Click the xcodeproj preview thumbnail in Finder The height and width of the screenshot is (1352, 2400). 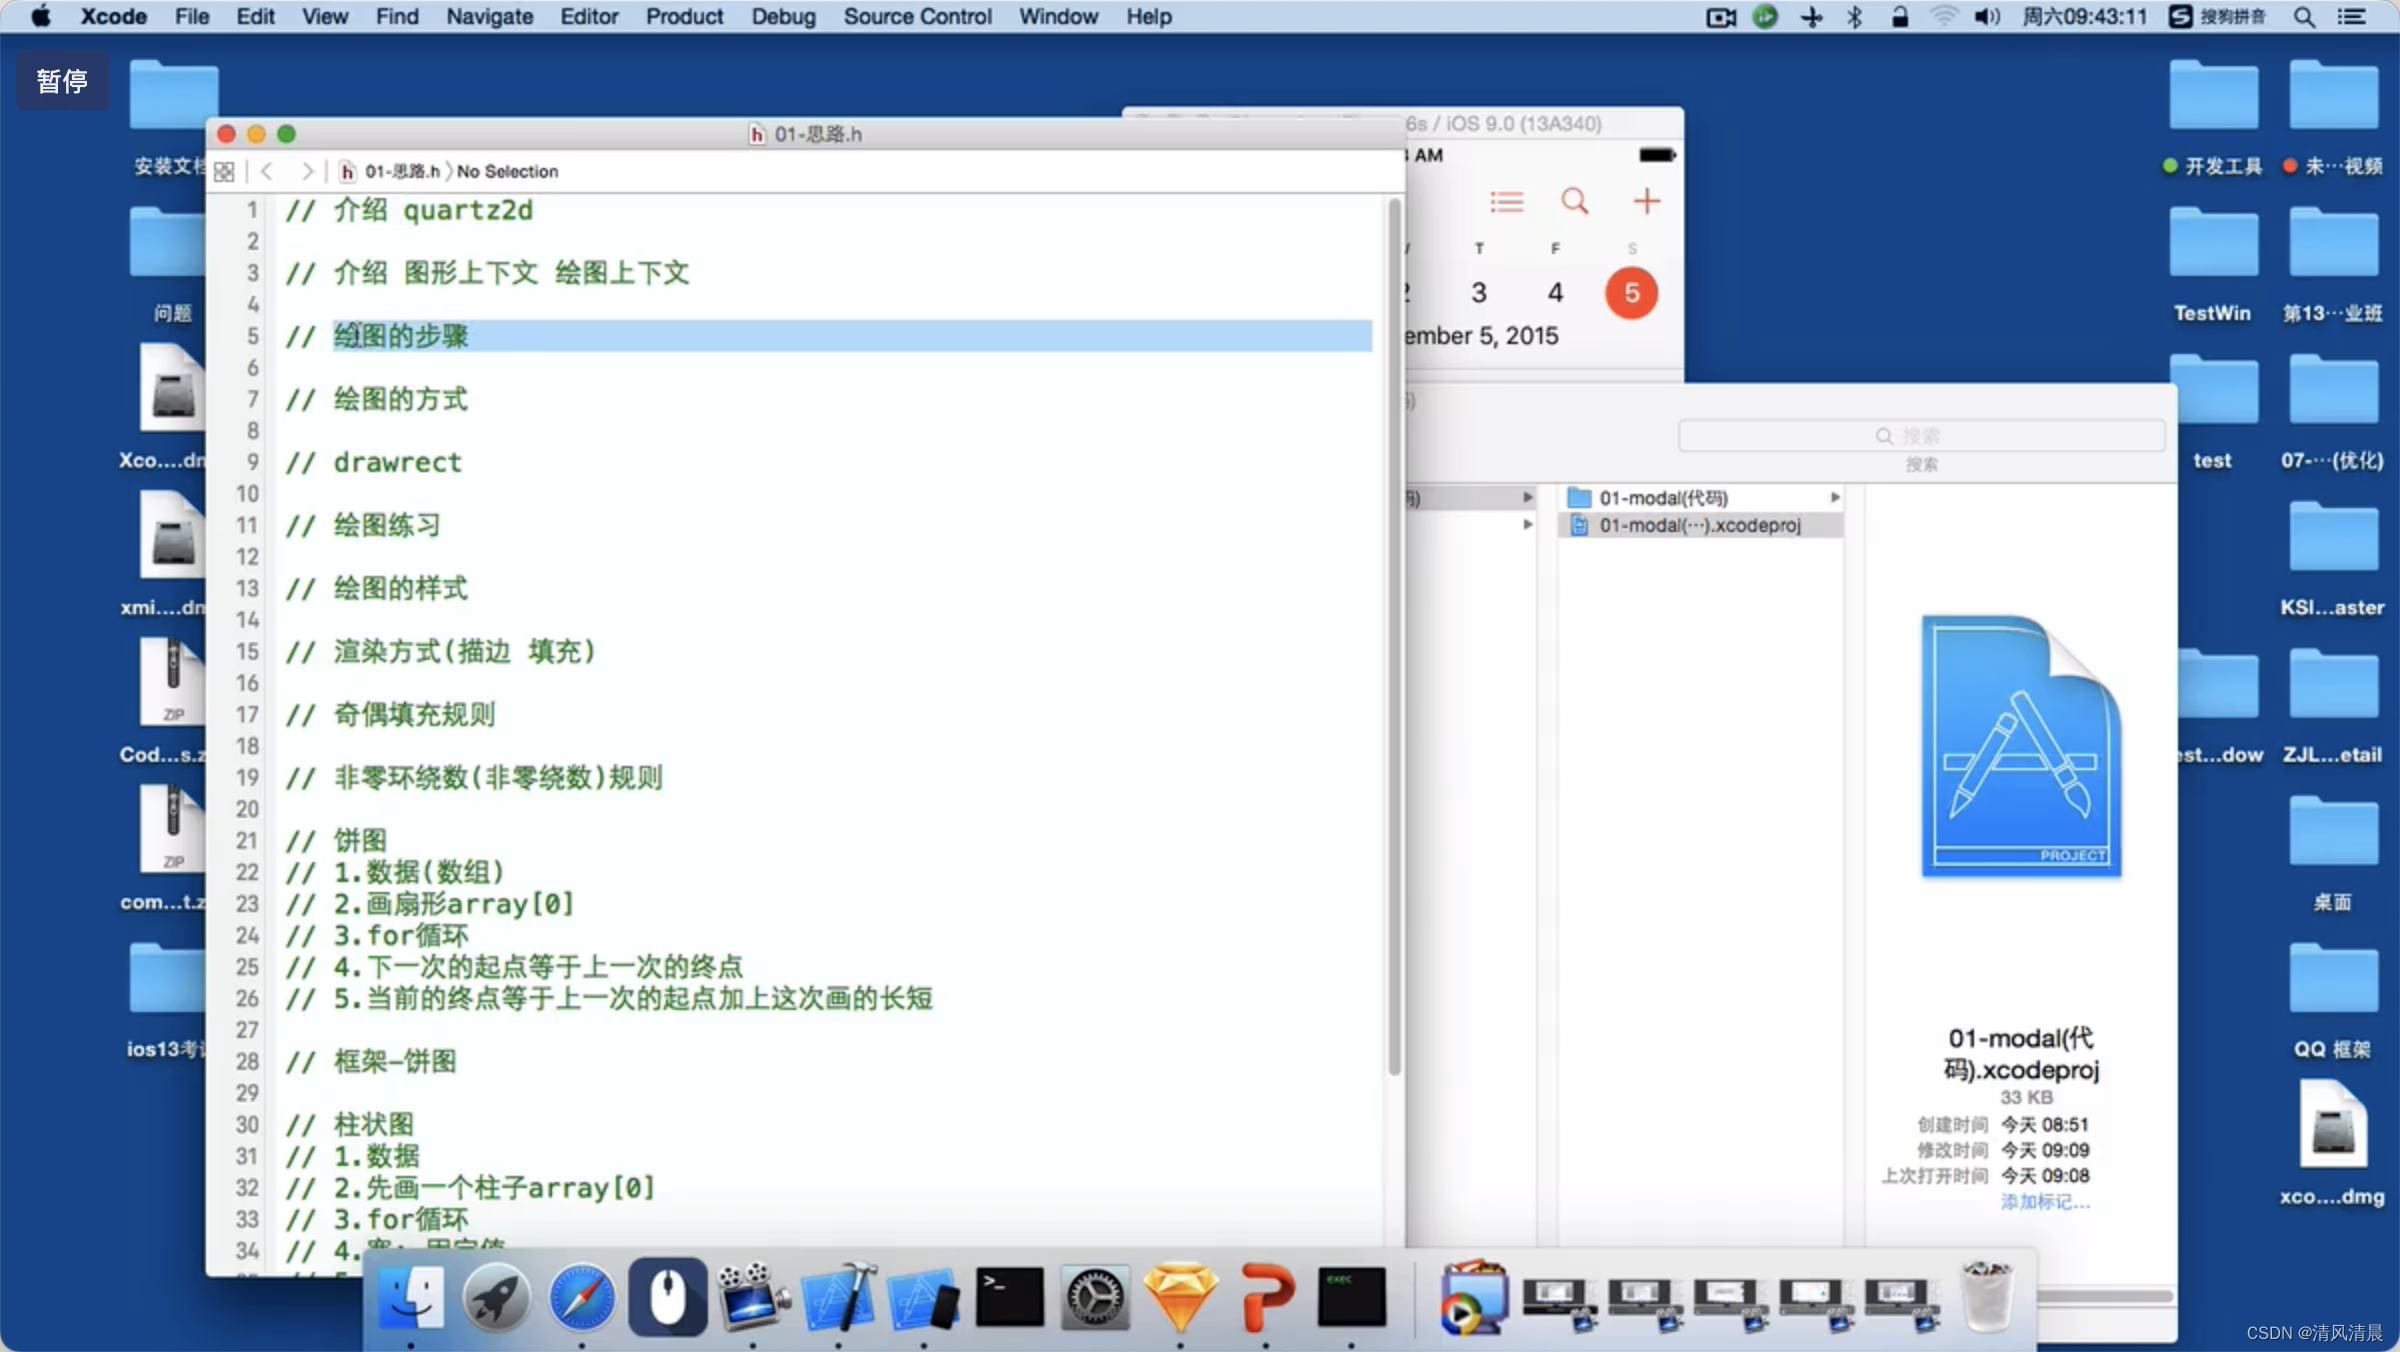2021,746
